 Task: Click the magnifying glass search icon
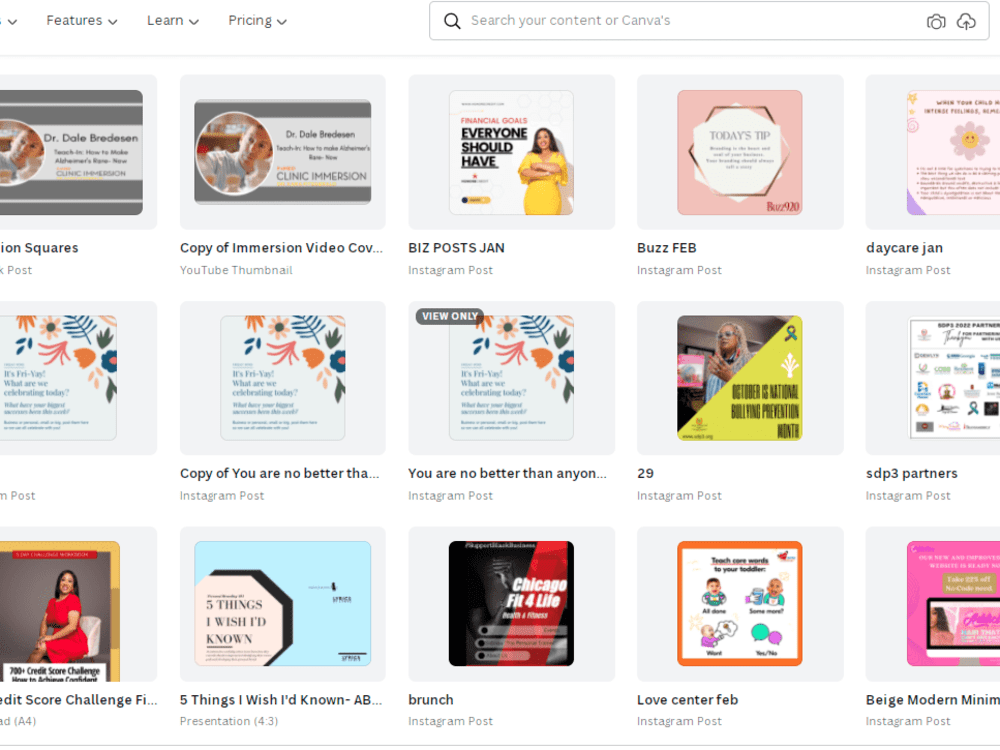coord(452,21)
